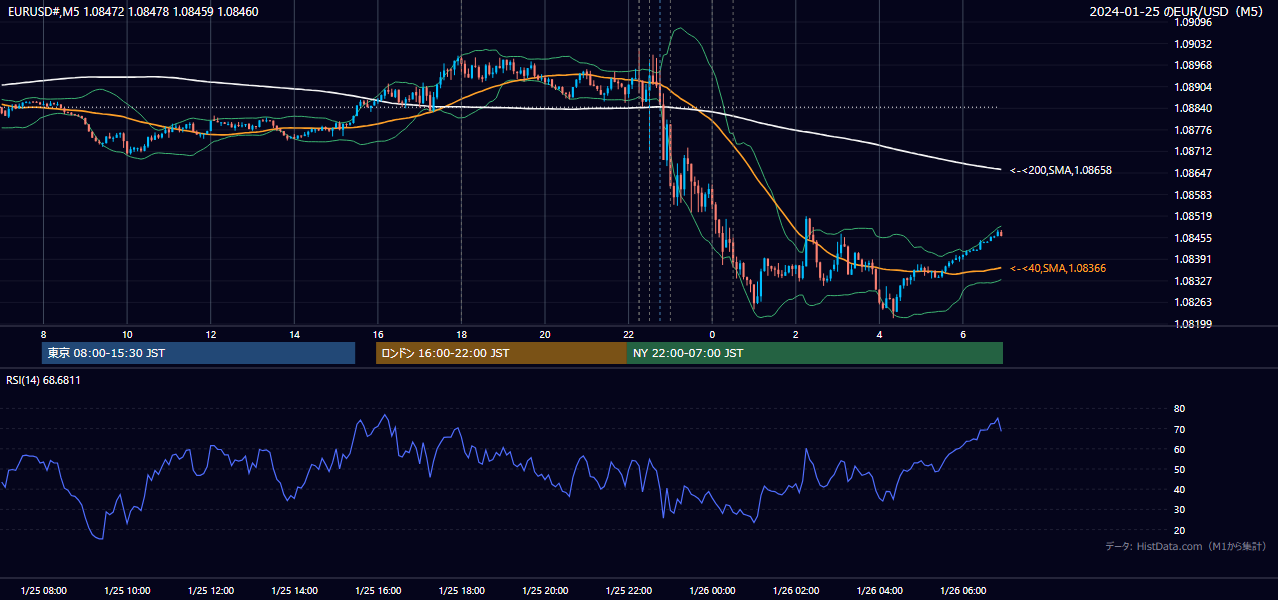Click price axis value 1.09032
Viewport: 1278px width, 600px height.
click(x=1192, y=44)
